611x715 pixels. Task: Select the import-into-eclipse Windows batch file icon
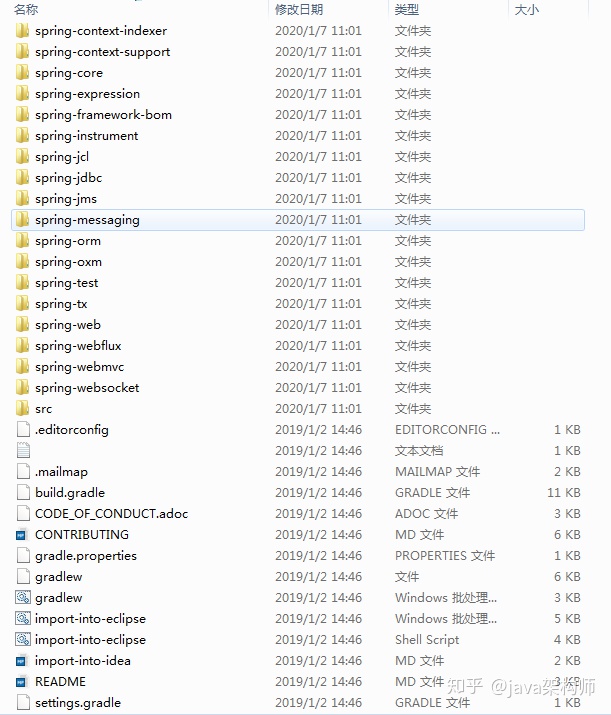23,618
